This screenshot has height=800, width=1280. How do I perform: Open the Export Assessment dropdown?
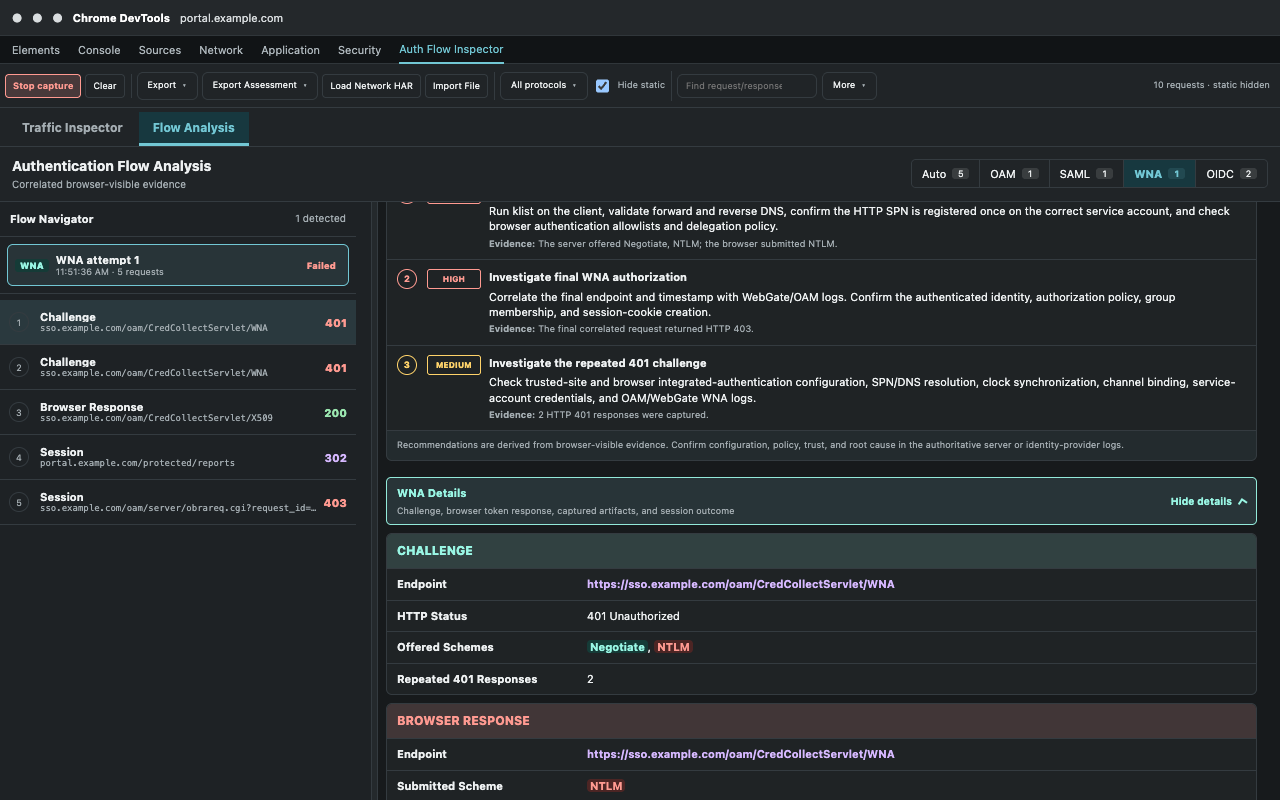tap(260, 86)
